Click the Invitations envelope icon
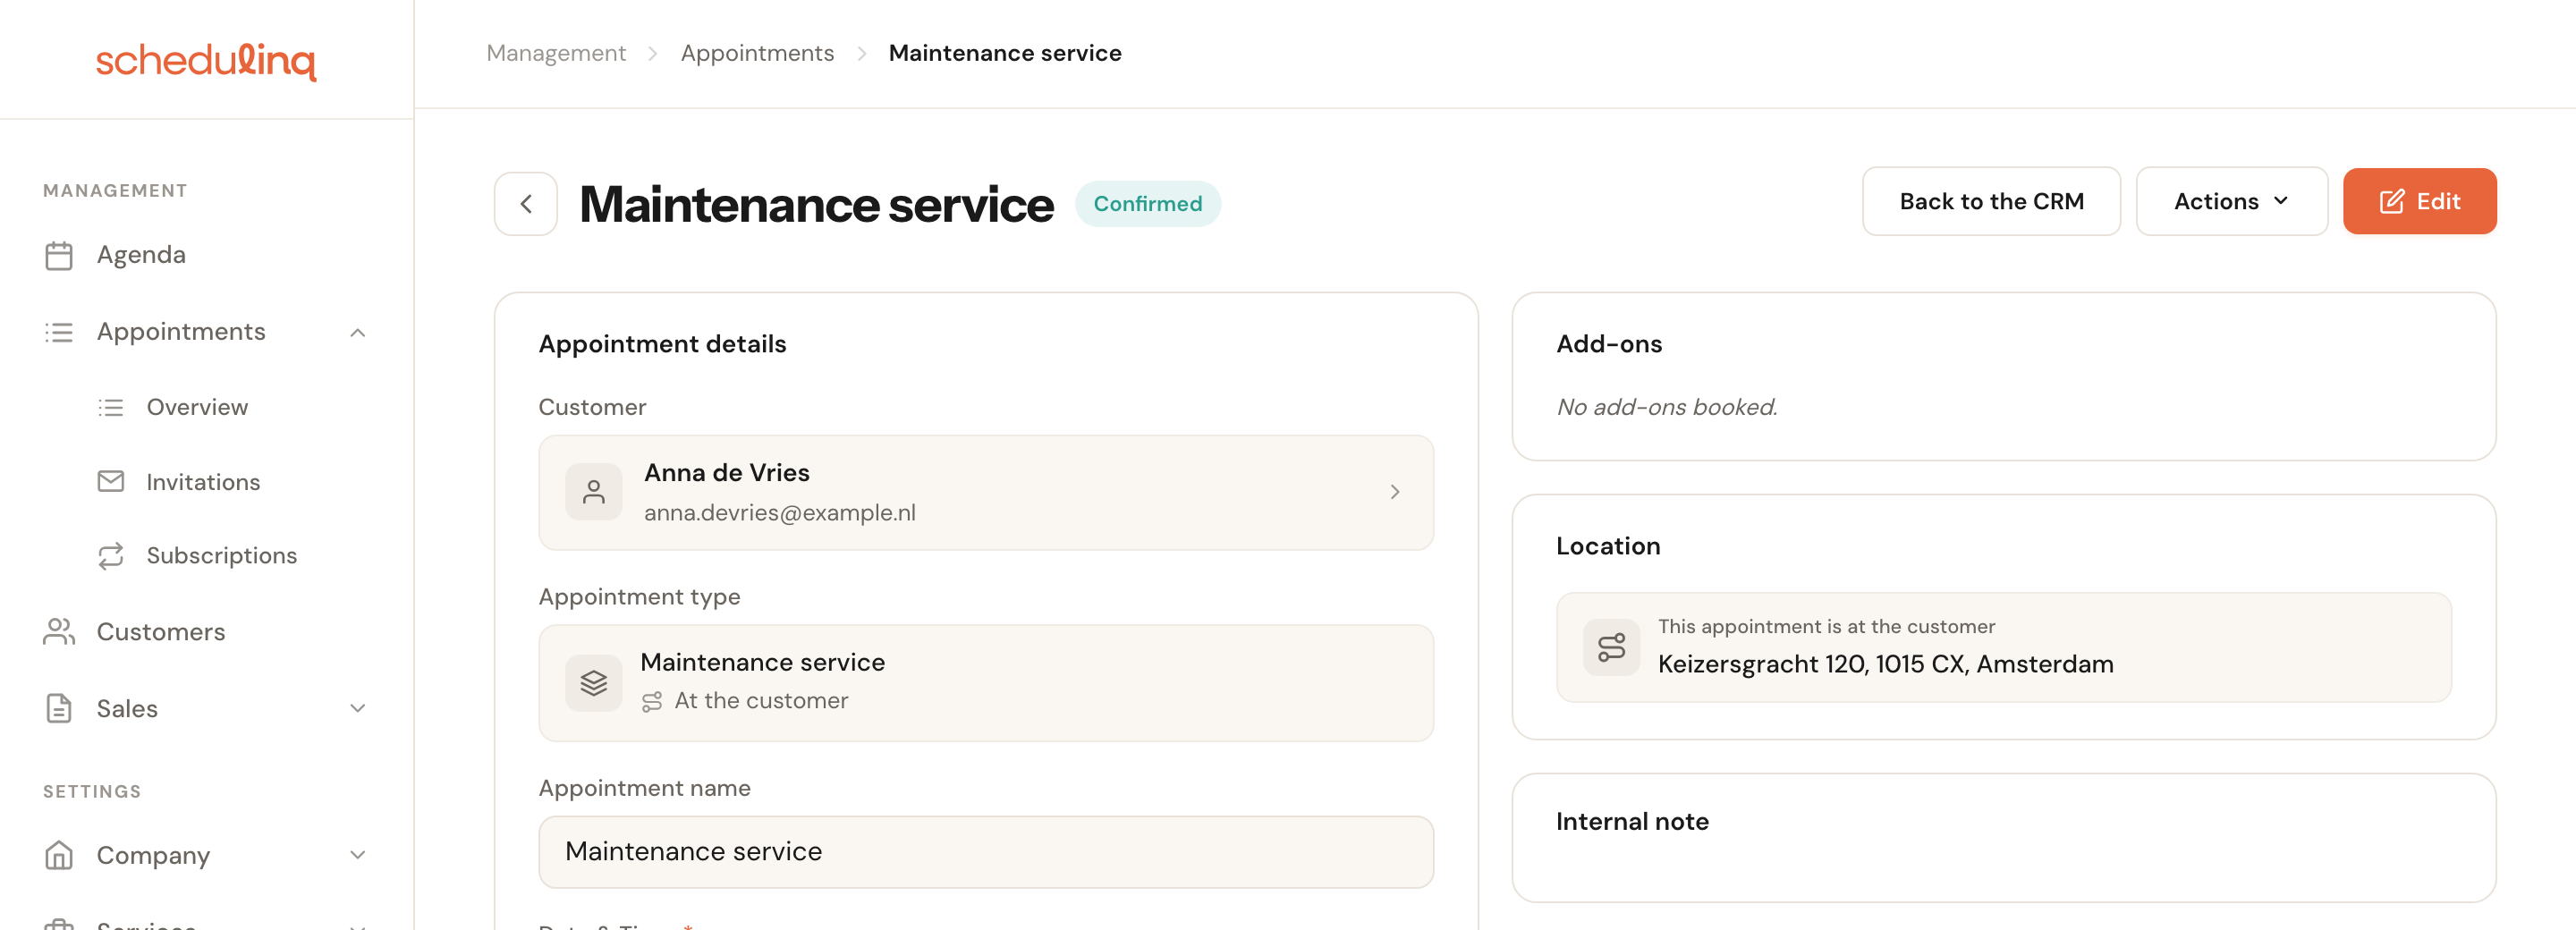This screenshot has height=930, width=2576. pos(110,482)
